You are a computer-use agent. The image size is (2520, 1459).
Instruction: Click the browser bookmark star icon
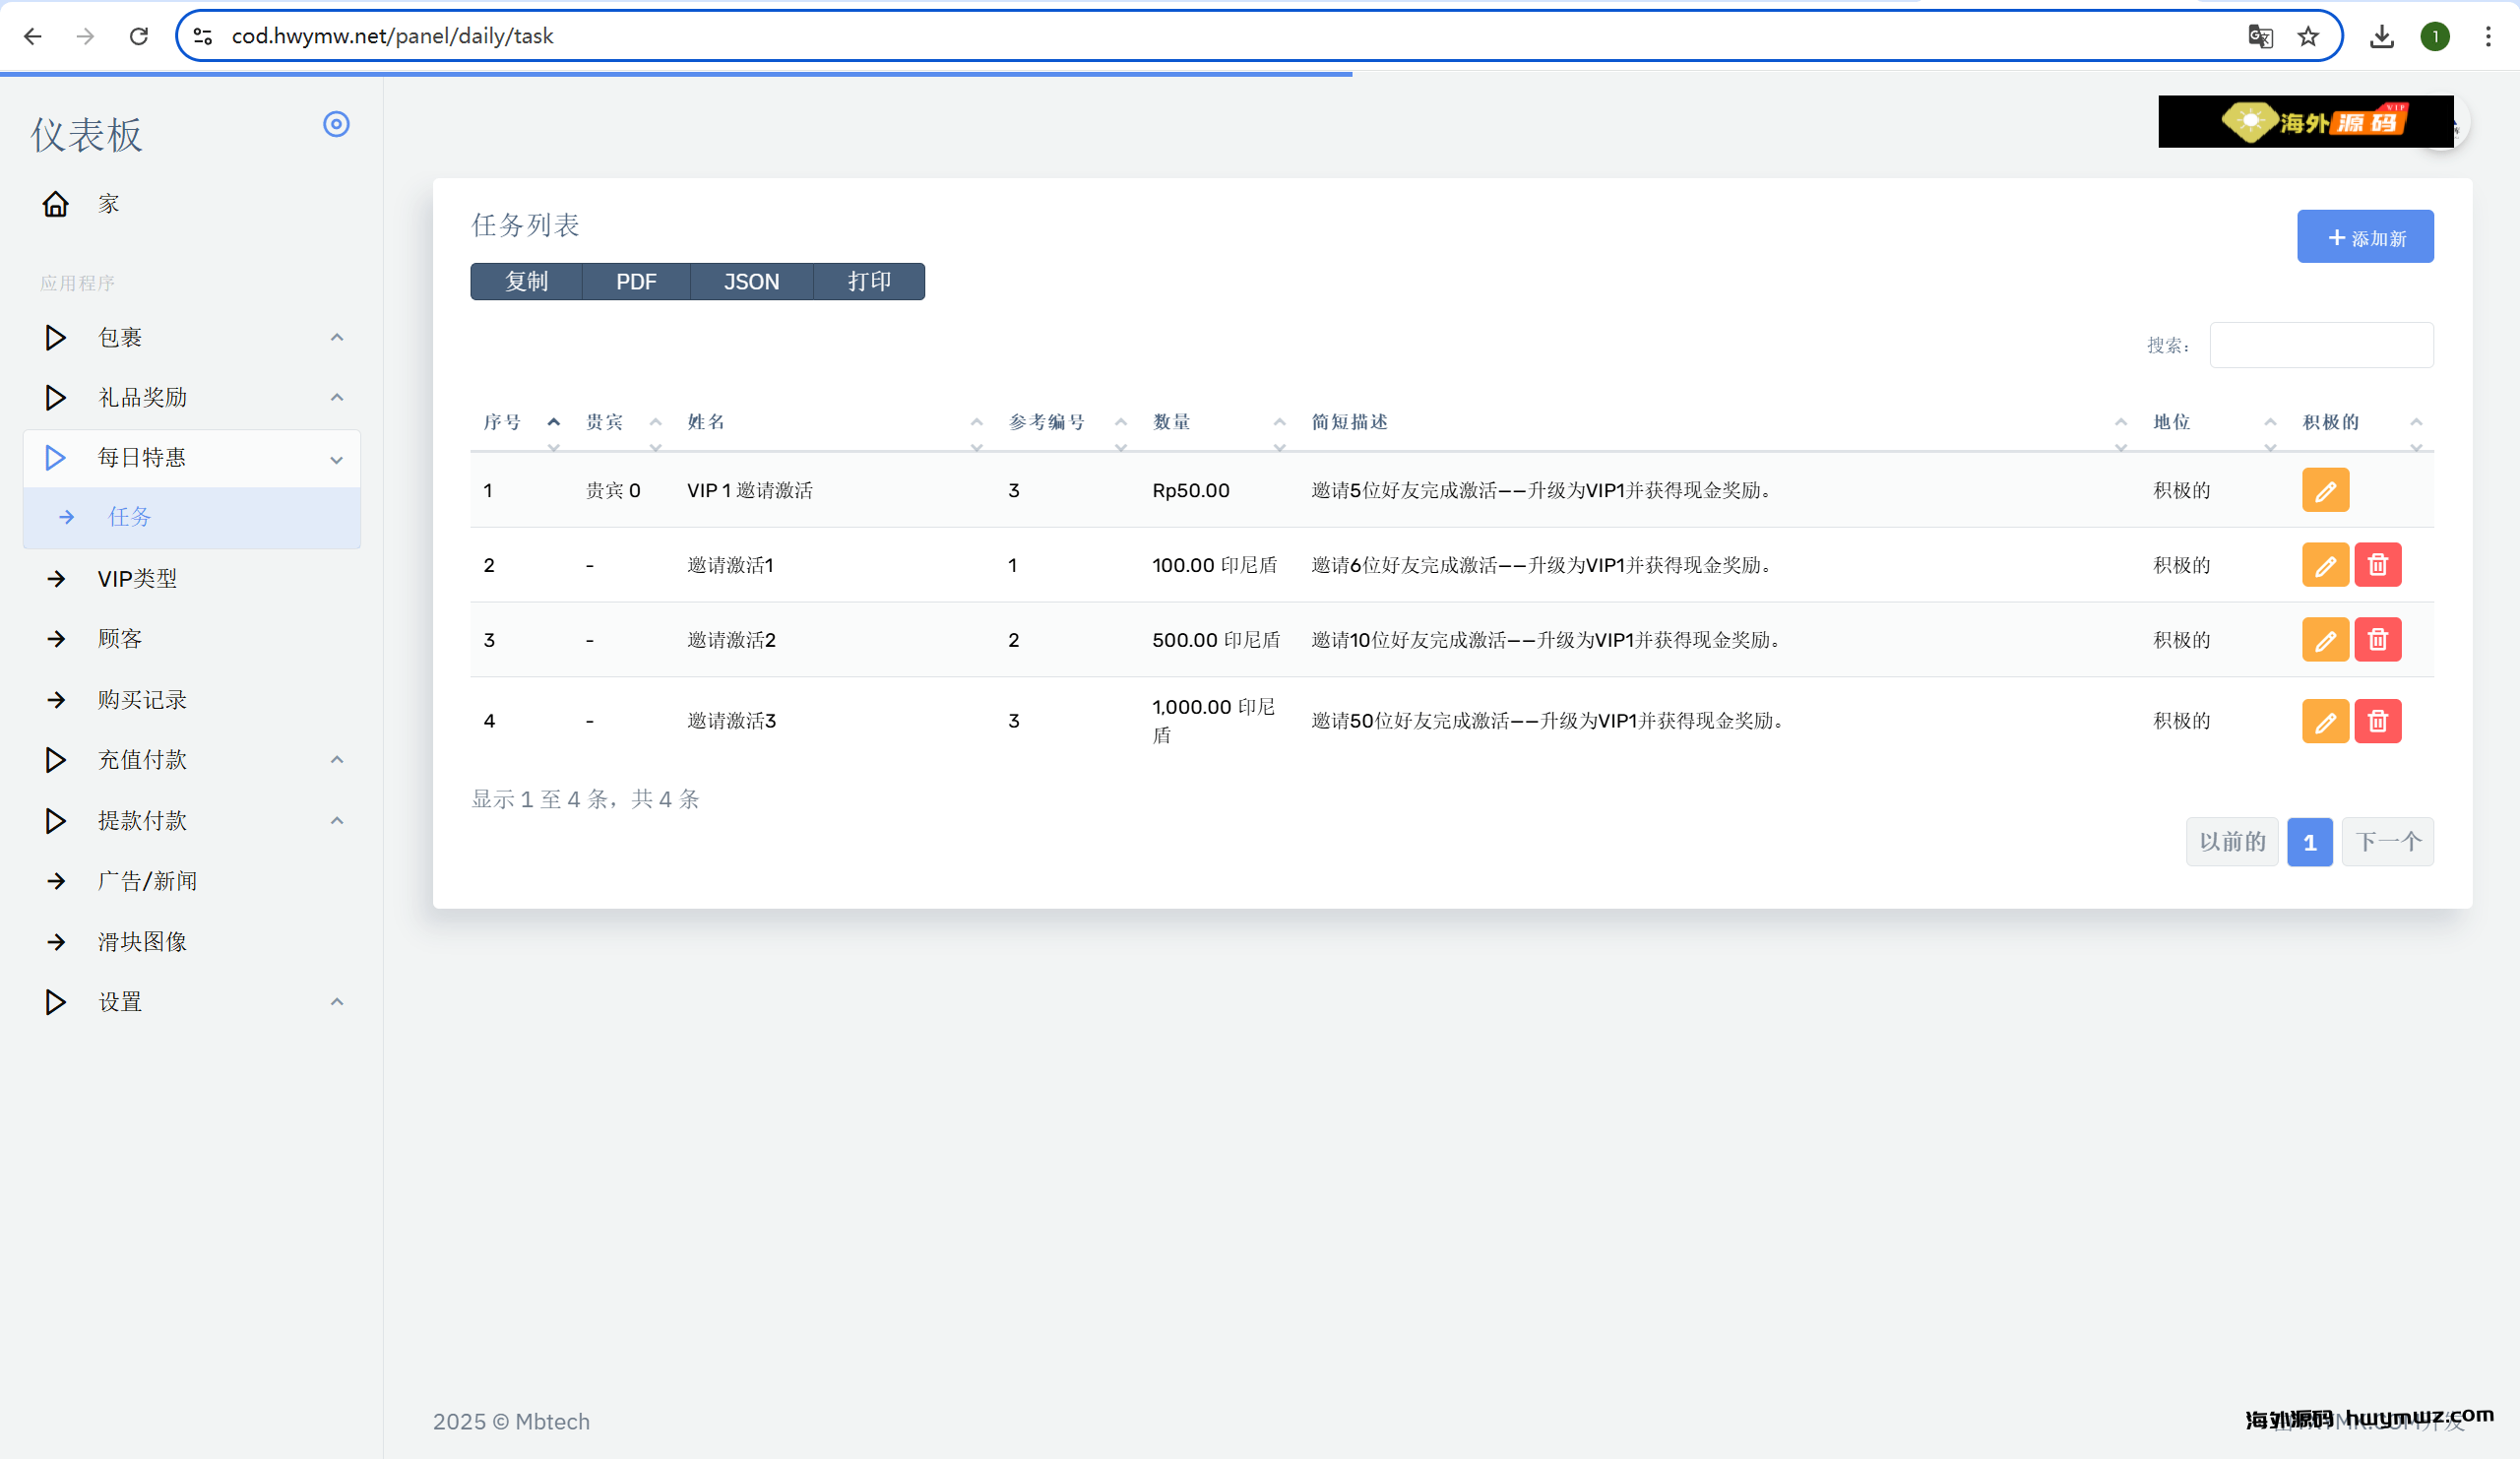coord(2307,37)
